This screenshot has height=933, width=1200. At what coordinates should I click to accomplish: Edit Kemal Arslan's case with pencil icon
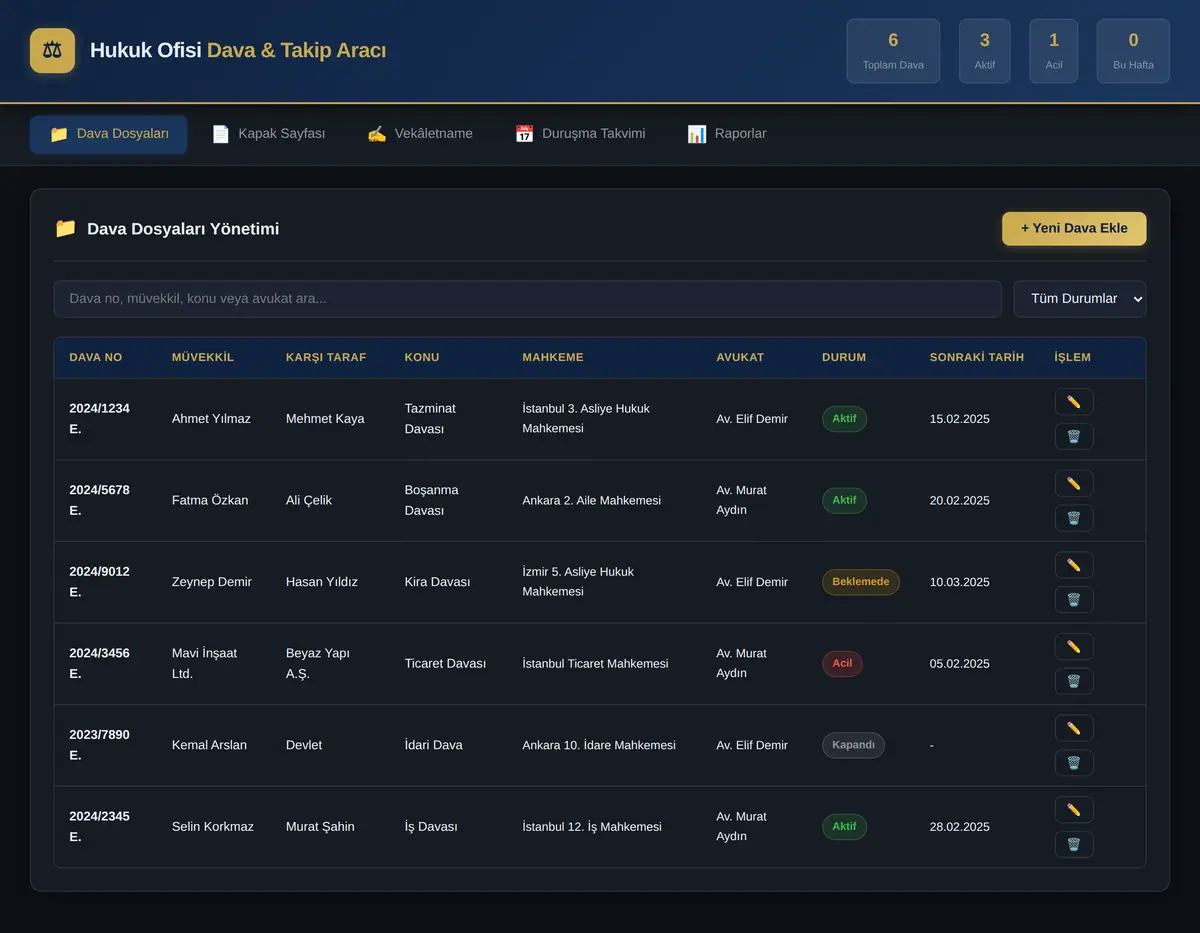pos(1074,728)
